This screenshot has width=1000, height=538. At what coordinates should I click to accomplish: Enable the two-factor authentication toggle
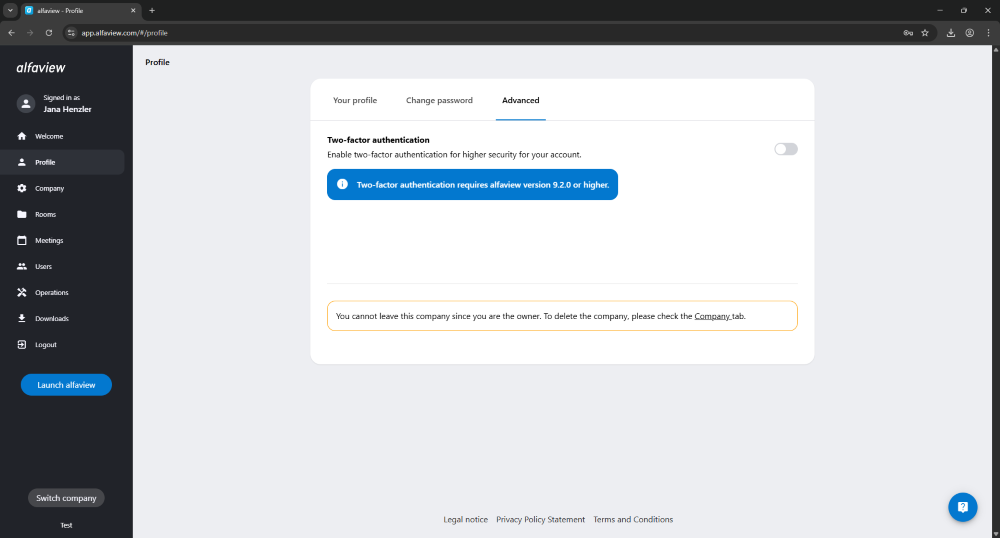(x=785, y=149)
